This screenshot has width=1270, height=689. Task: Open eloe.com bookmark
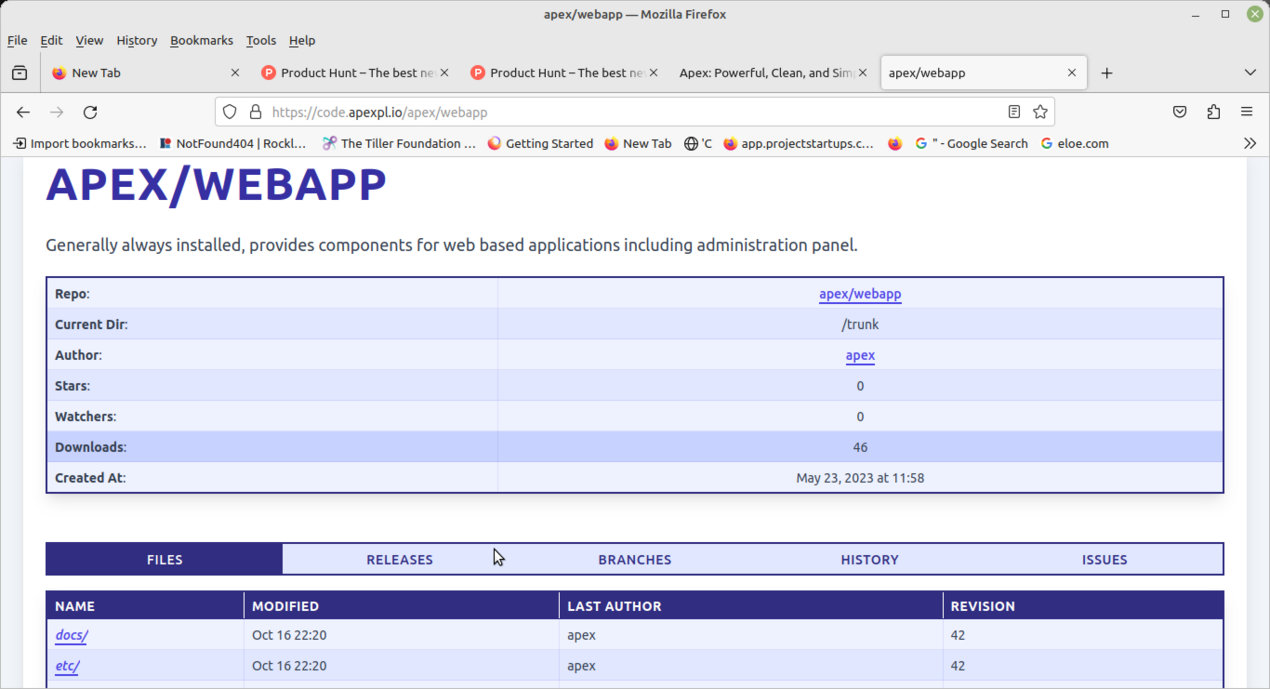click(1075, 143)
